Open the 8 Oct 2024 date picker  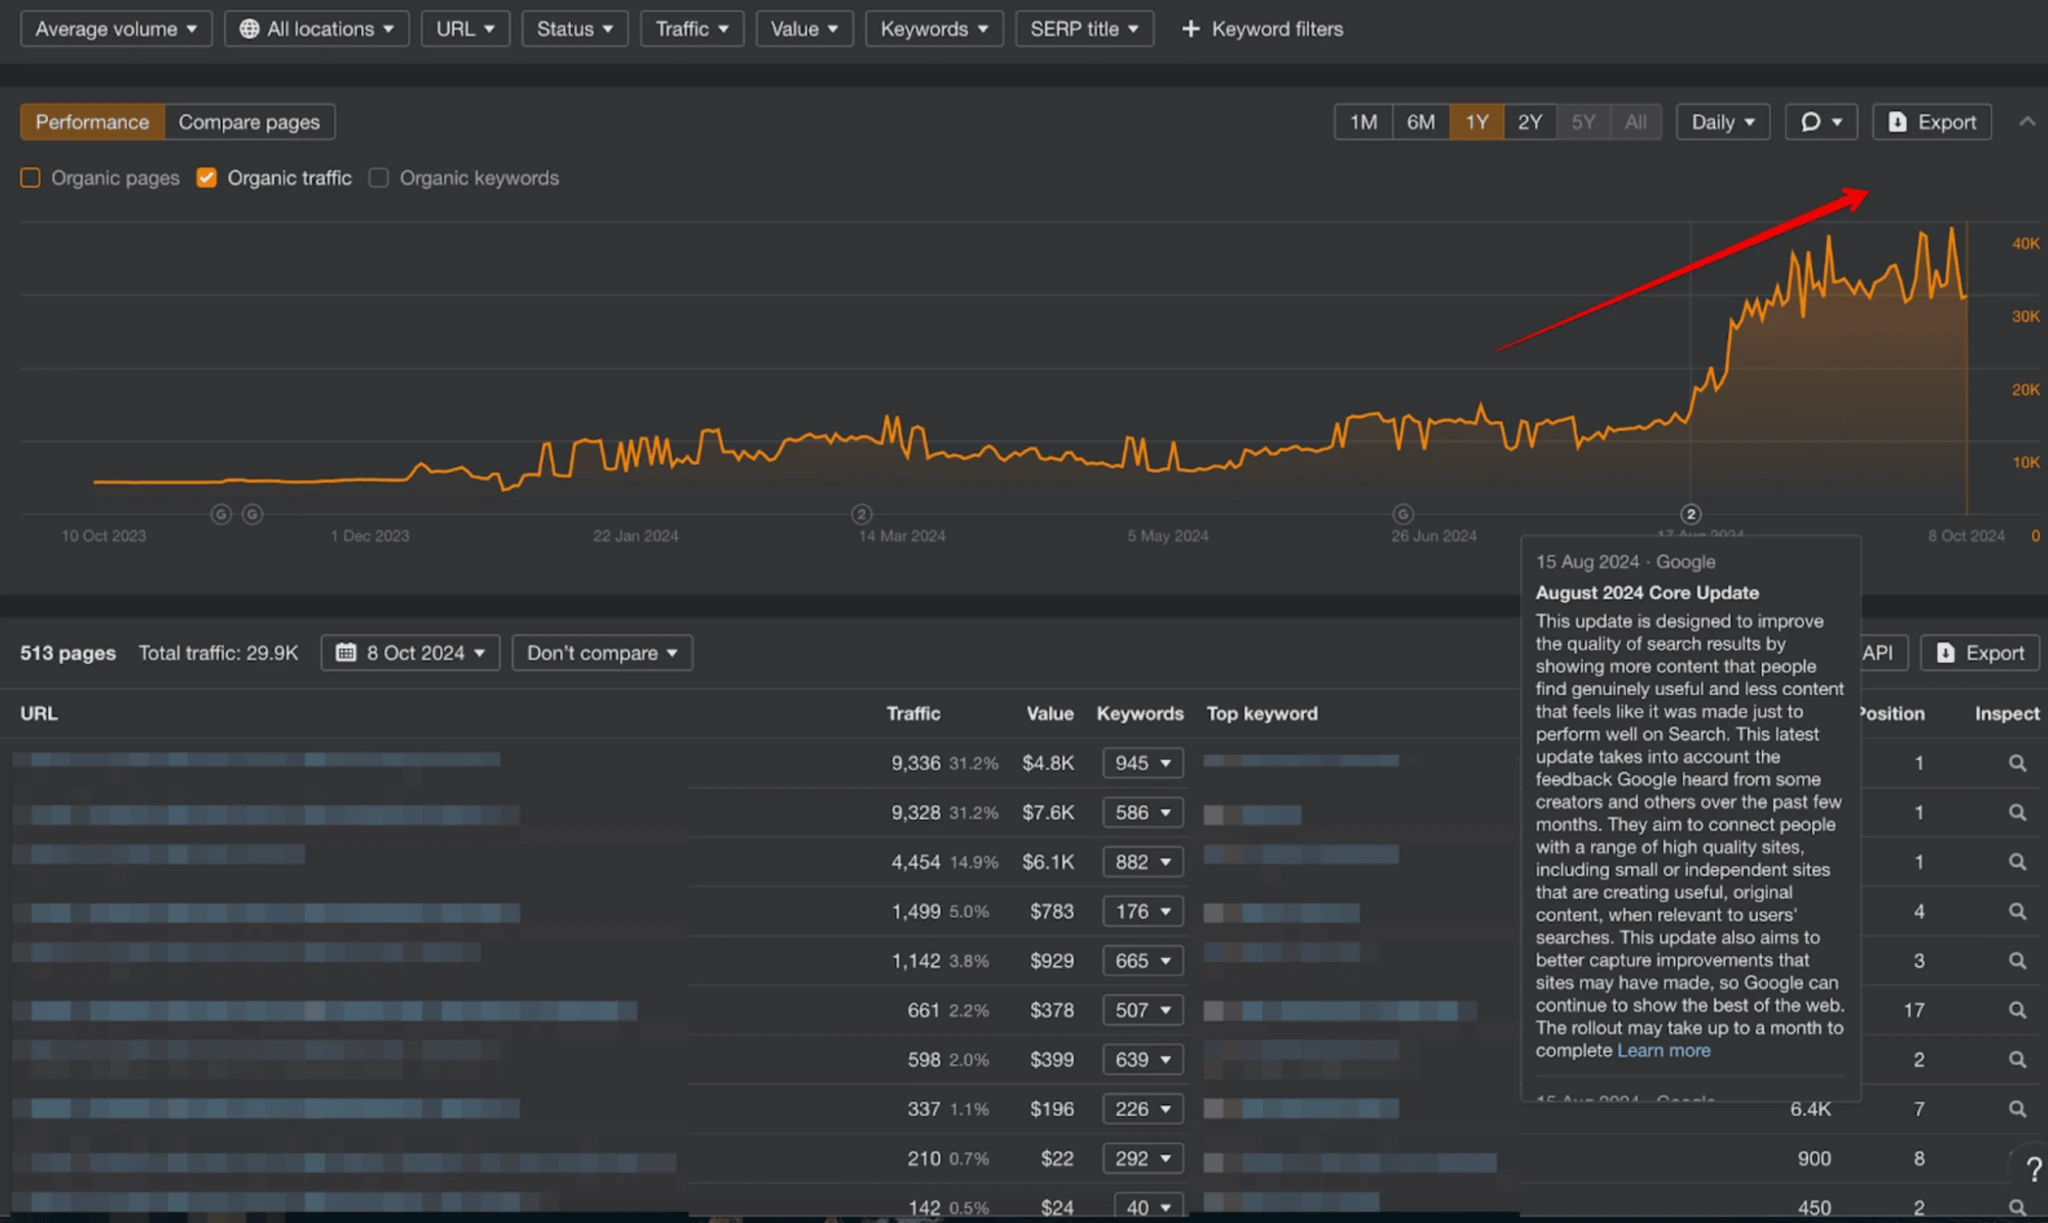click(410, 653)
